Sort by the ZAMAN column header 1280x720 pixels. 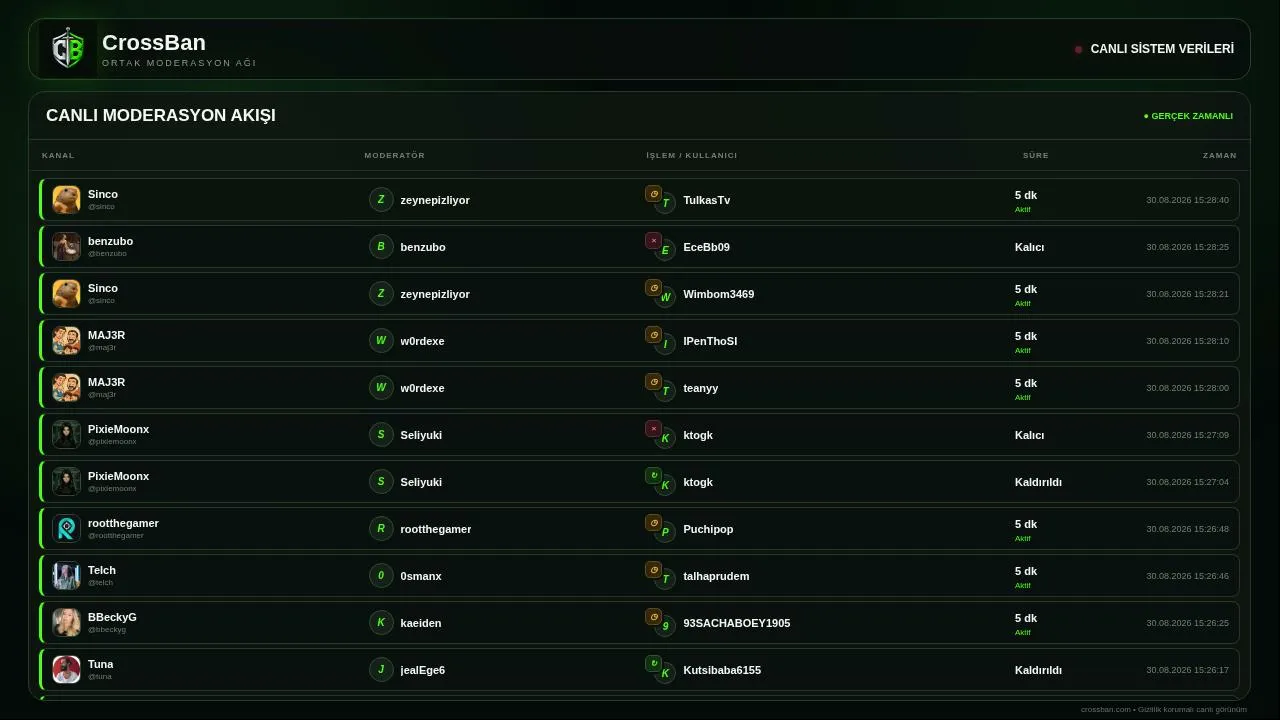click(1220, 155)
